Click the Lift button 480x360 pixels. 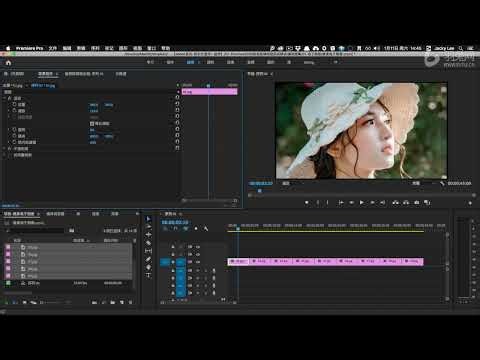tap(396, 202)
